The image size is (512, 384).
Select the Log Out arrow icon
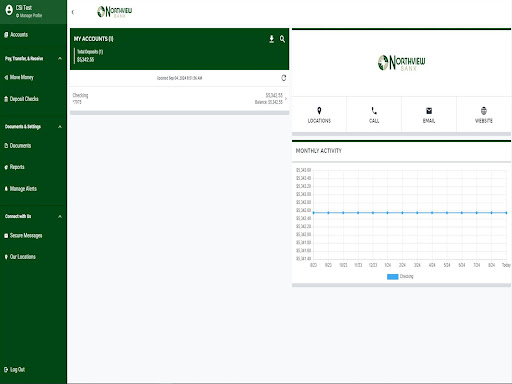(6, 369)
